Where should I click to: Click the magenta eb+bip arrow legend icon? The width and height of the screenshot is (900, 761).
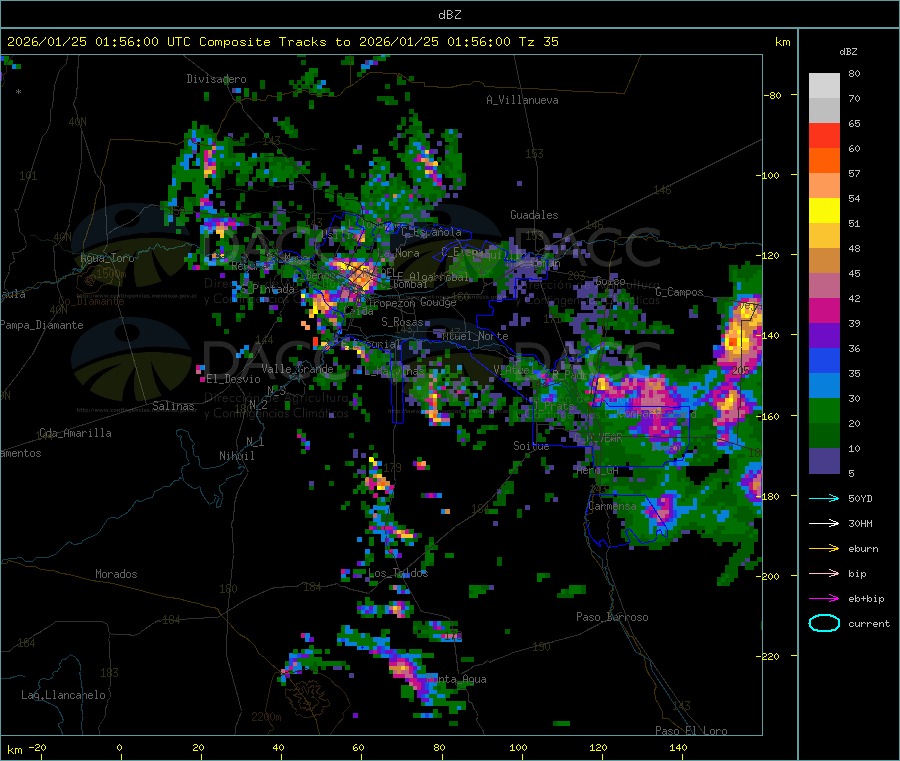(824, 599)
